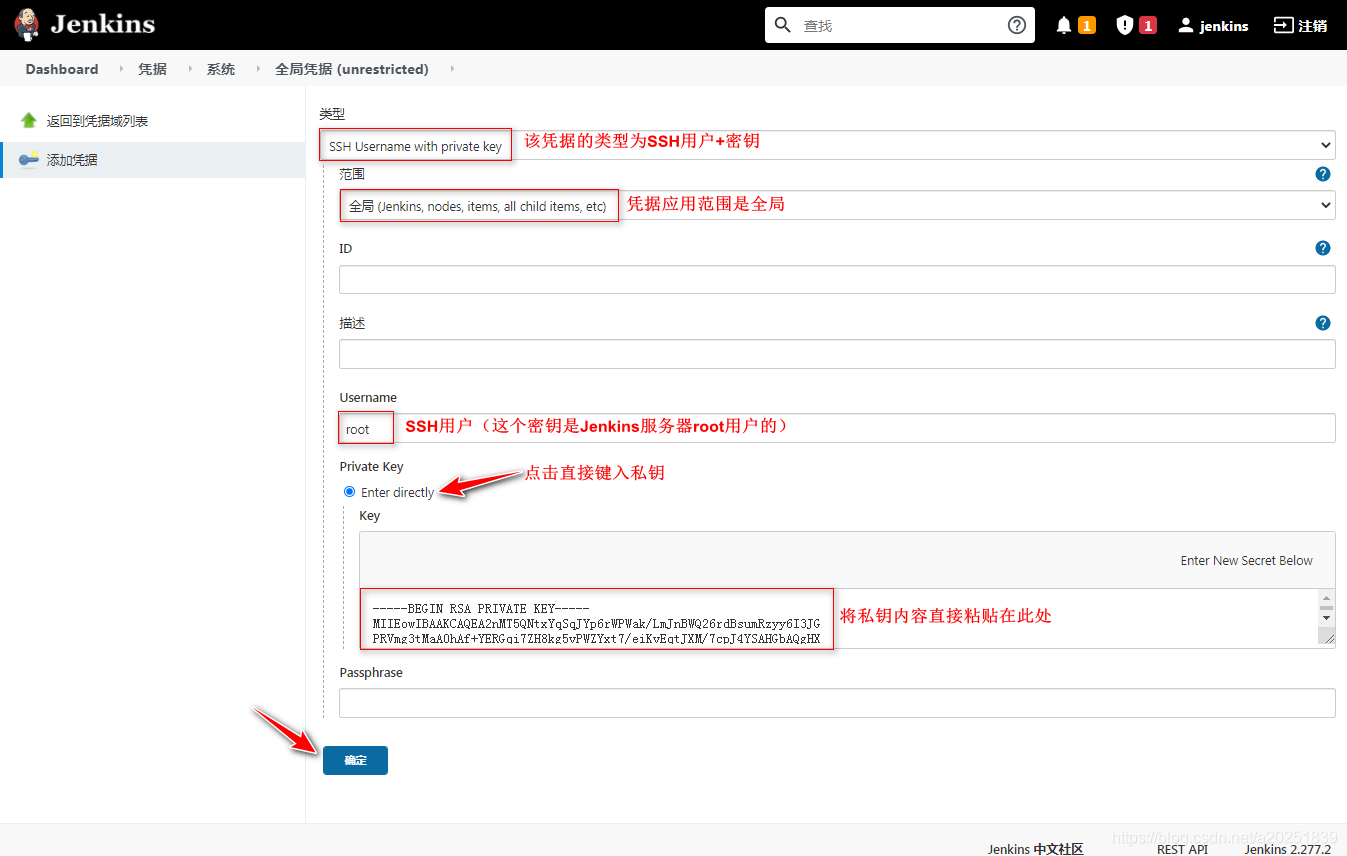The width and height of the screenshot is (1347, 856).
Task: Focus the 查找 search box
Action: pos(900,25)
